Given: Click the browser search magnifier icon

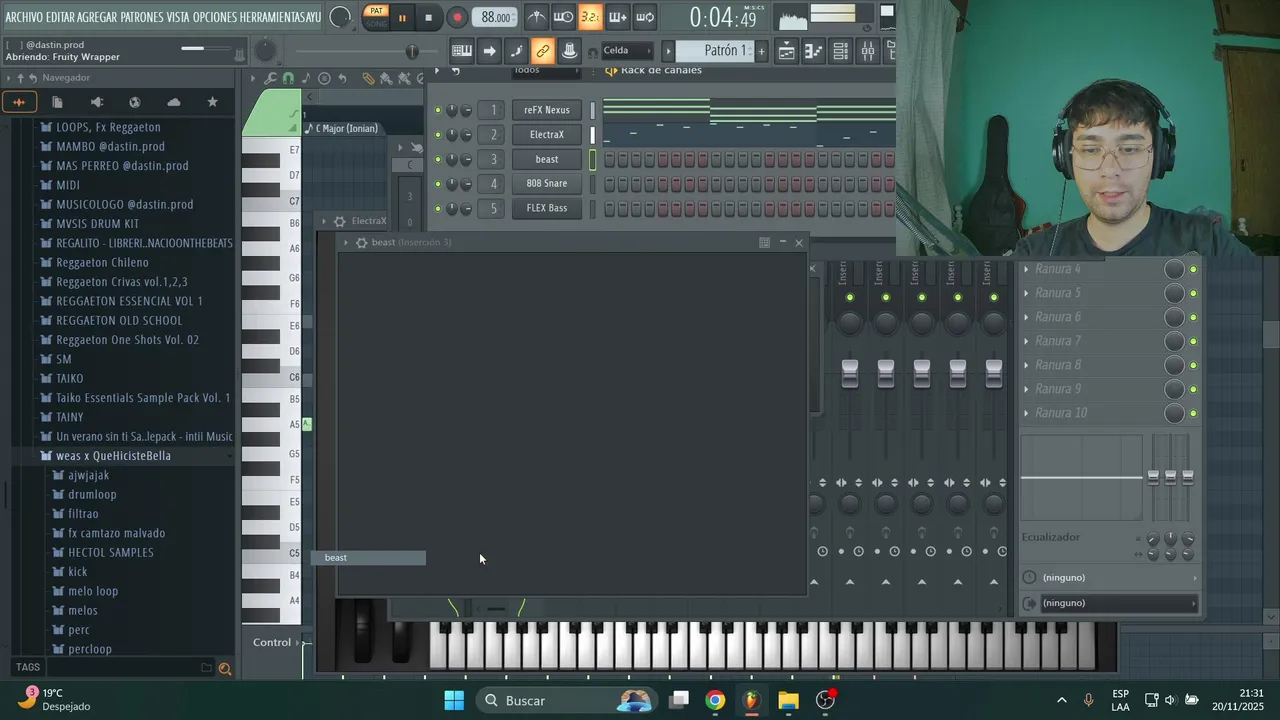Looking at the screenshot, I should tap(225, 669).
